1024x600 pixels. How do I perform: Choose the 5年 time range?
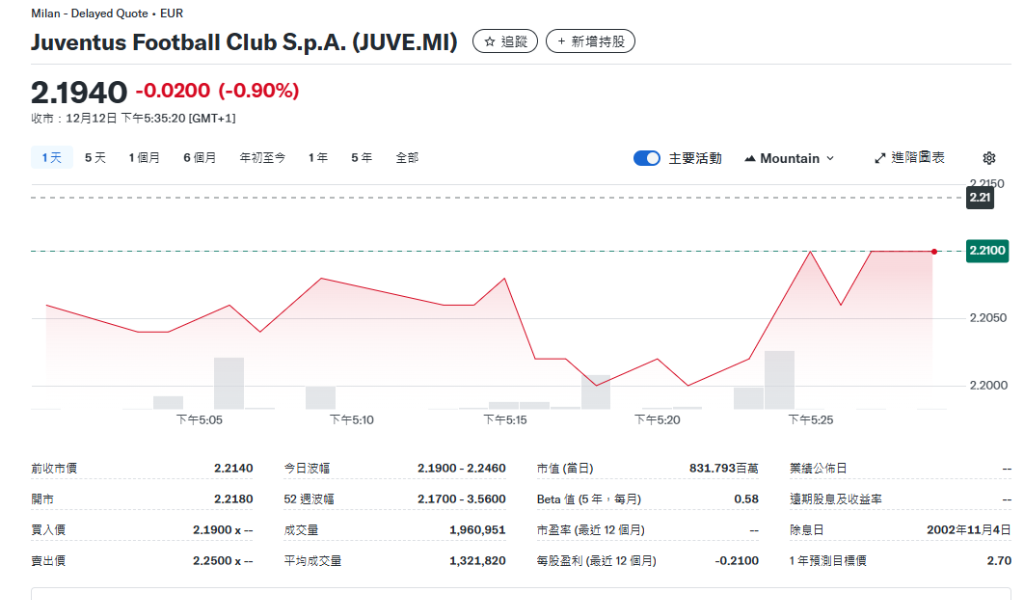361,158
